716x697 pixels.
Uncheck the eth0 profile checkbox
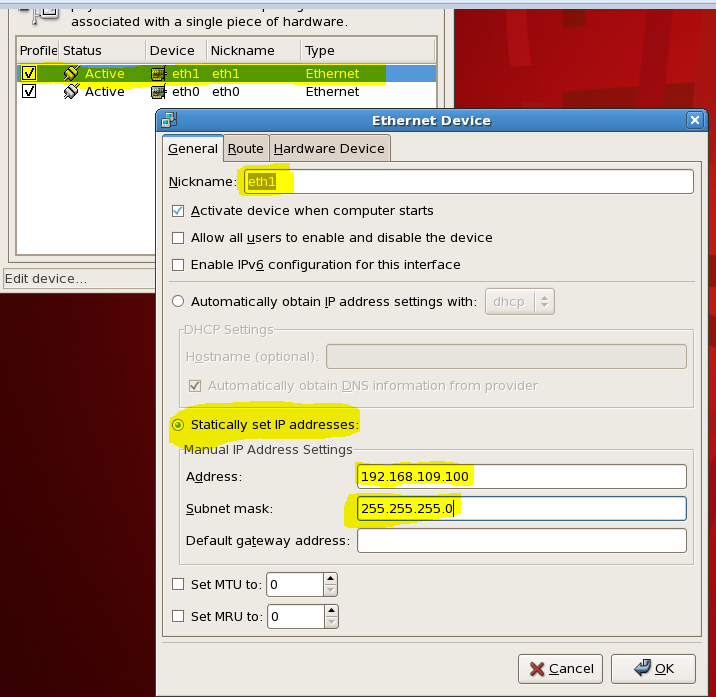point(29,91)
